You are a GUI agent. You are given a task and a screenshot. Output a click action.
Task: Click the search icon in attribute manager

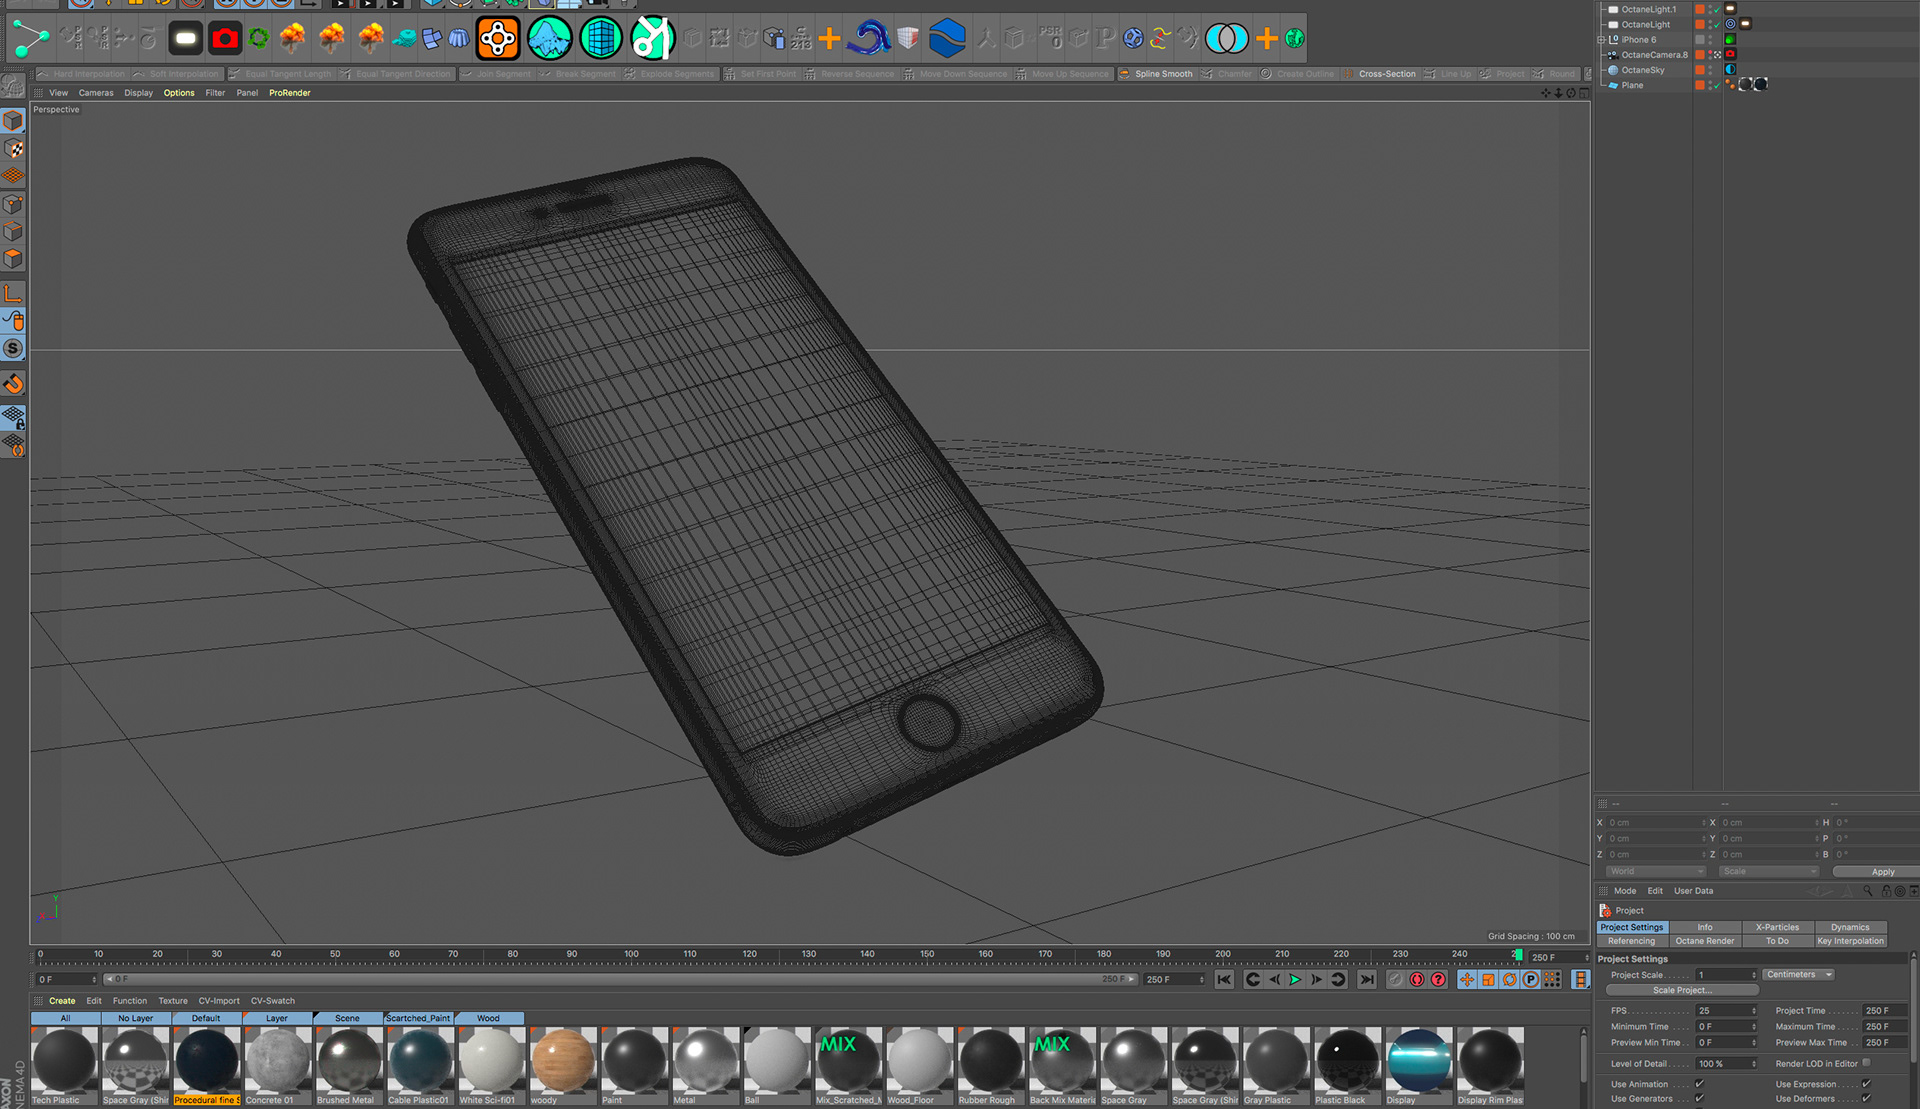point(1866,891)
